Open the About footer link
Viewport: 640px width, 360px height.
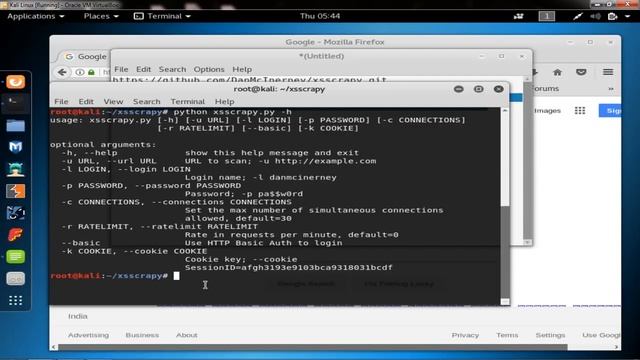(x=187, y=335)
